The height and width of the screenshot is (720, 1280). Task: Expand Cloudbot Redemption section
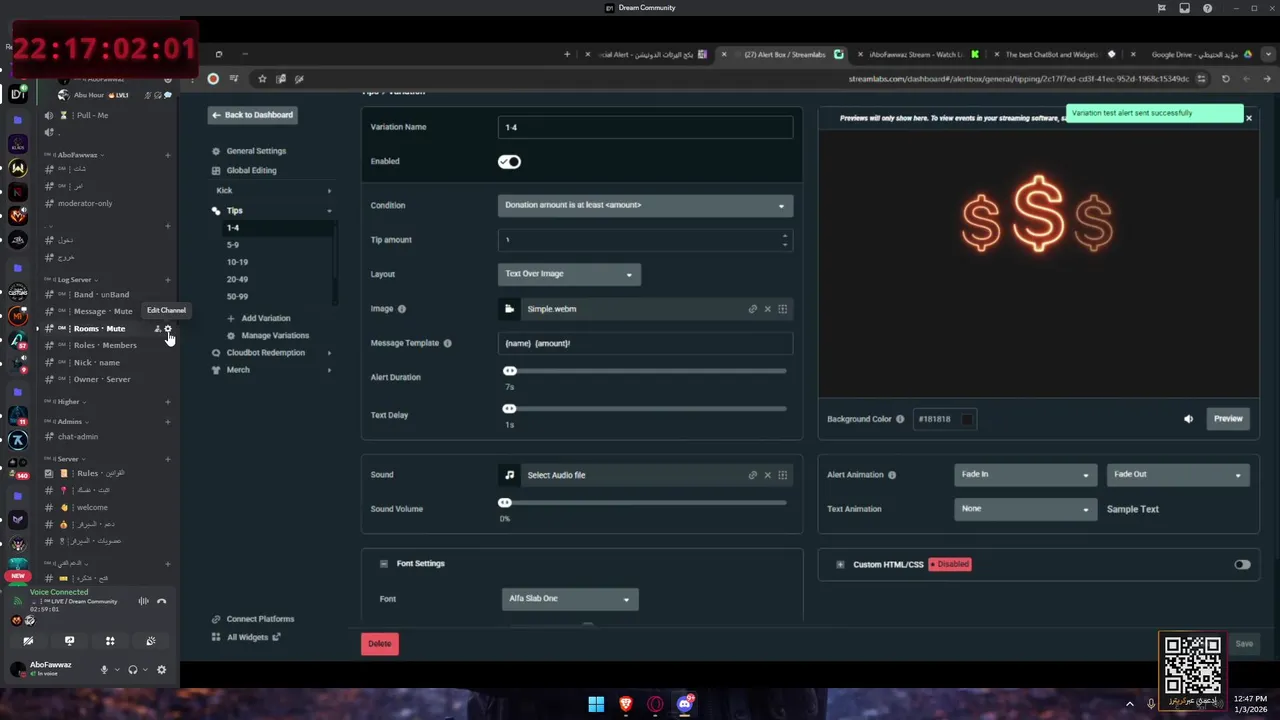point(273,353)
